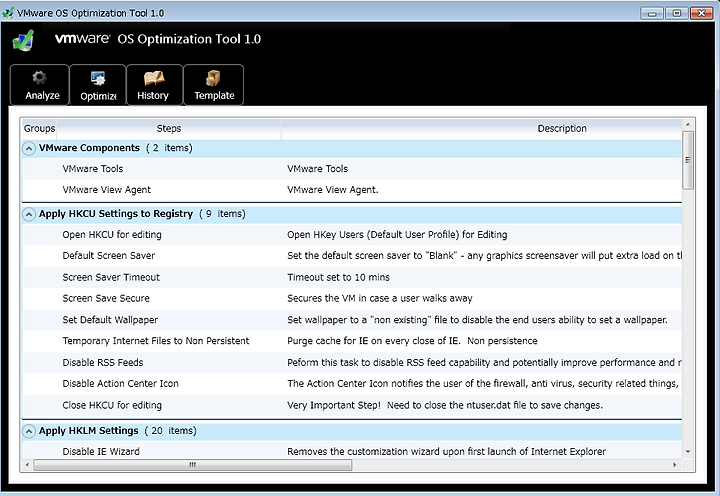Viewport: 720px width, 496px height.
Task: Click the title bar application icon
Action: pos(8,13)
